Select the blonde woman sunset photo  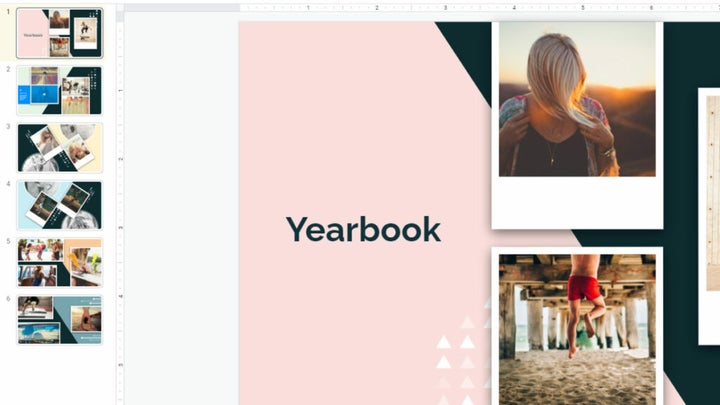577,98
